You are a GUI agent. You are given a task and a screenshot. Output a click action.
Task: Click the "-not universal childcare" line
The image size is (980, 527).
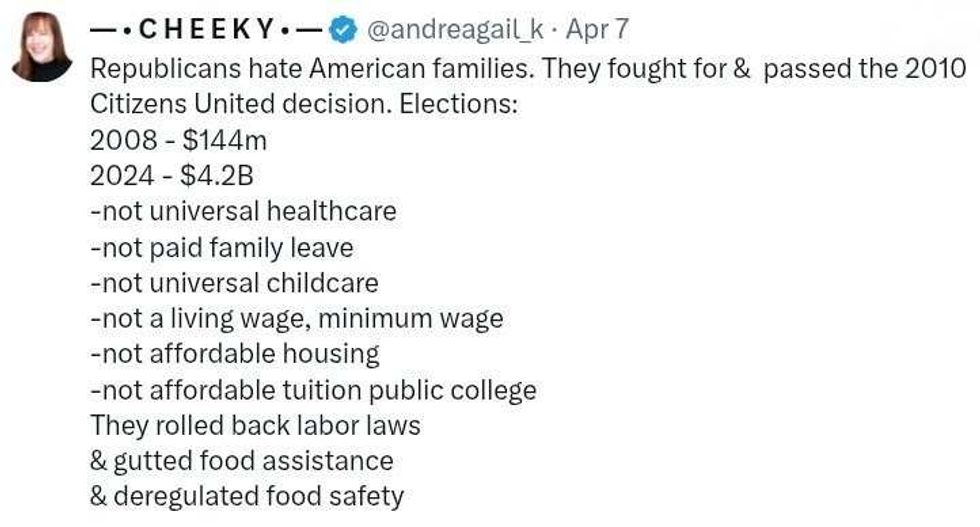coord(234,283)
